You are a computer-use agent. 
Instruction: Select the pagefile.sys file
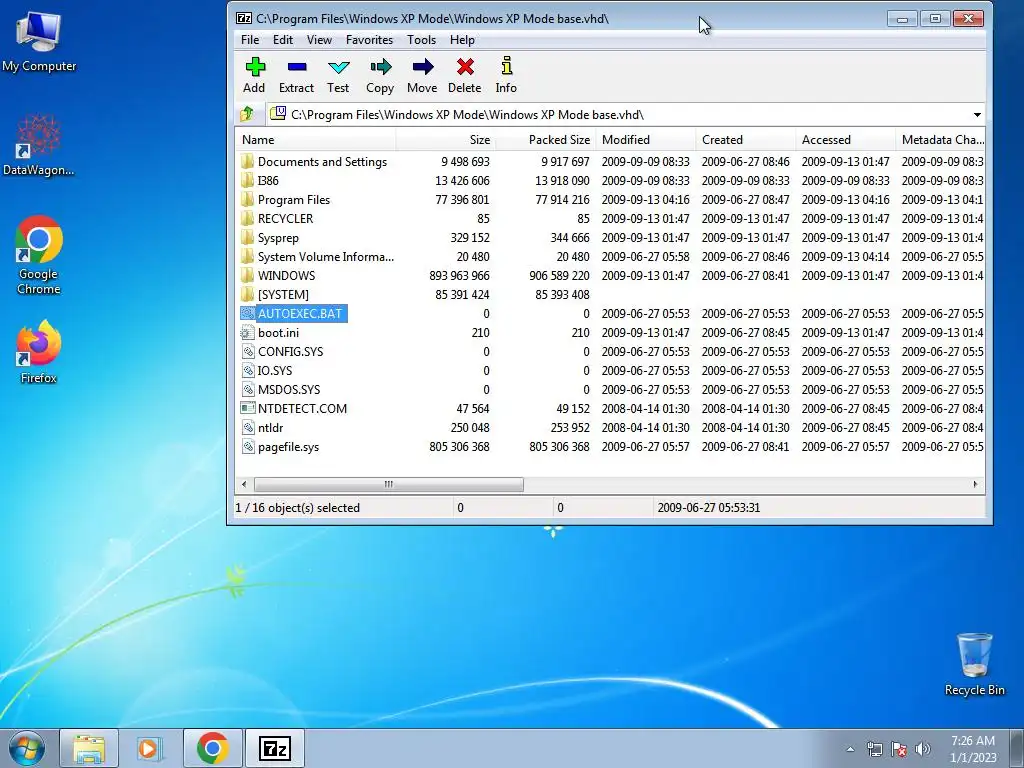pyautogui.click(x=280, y=447)
